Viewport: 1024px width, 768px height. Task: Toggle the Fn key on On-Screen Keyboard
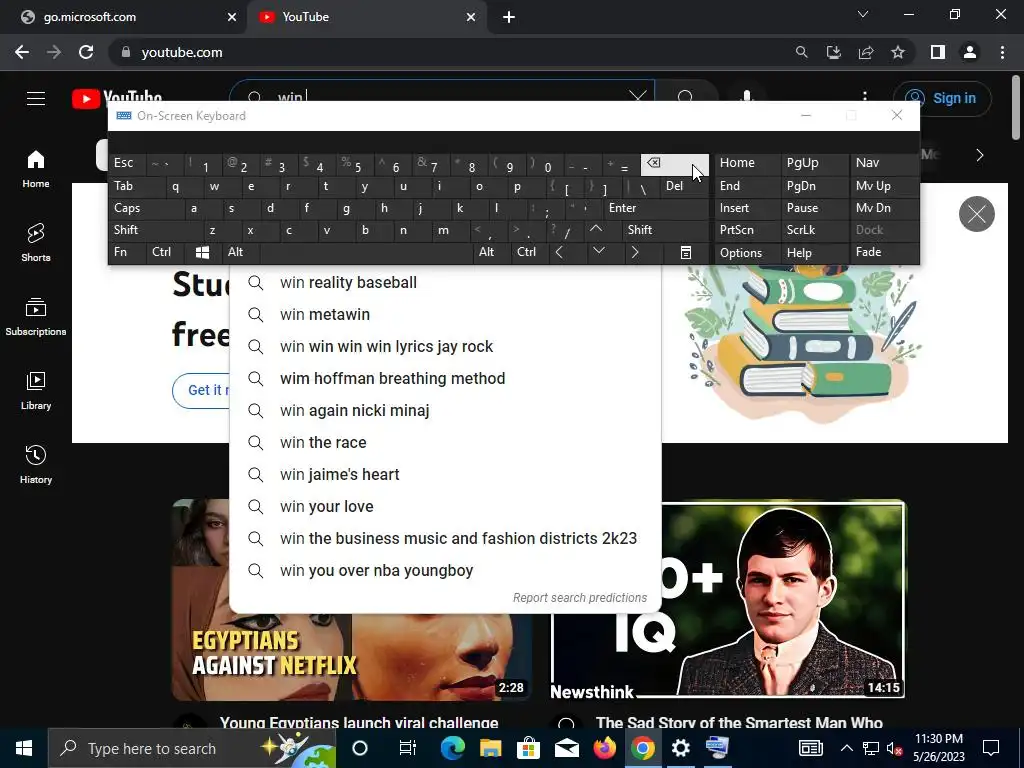(127, 252)
